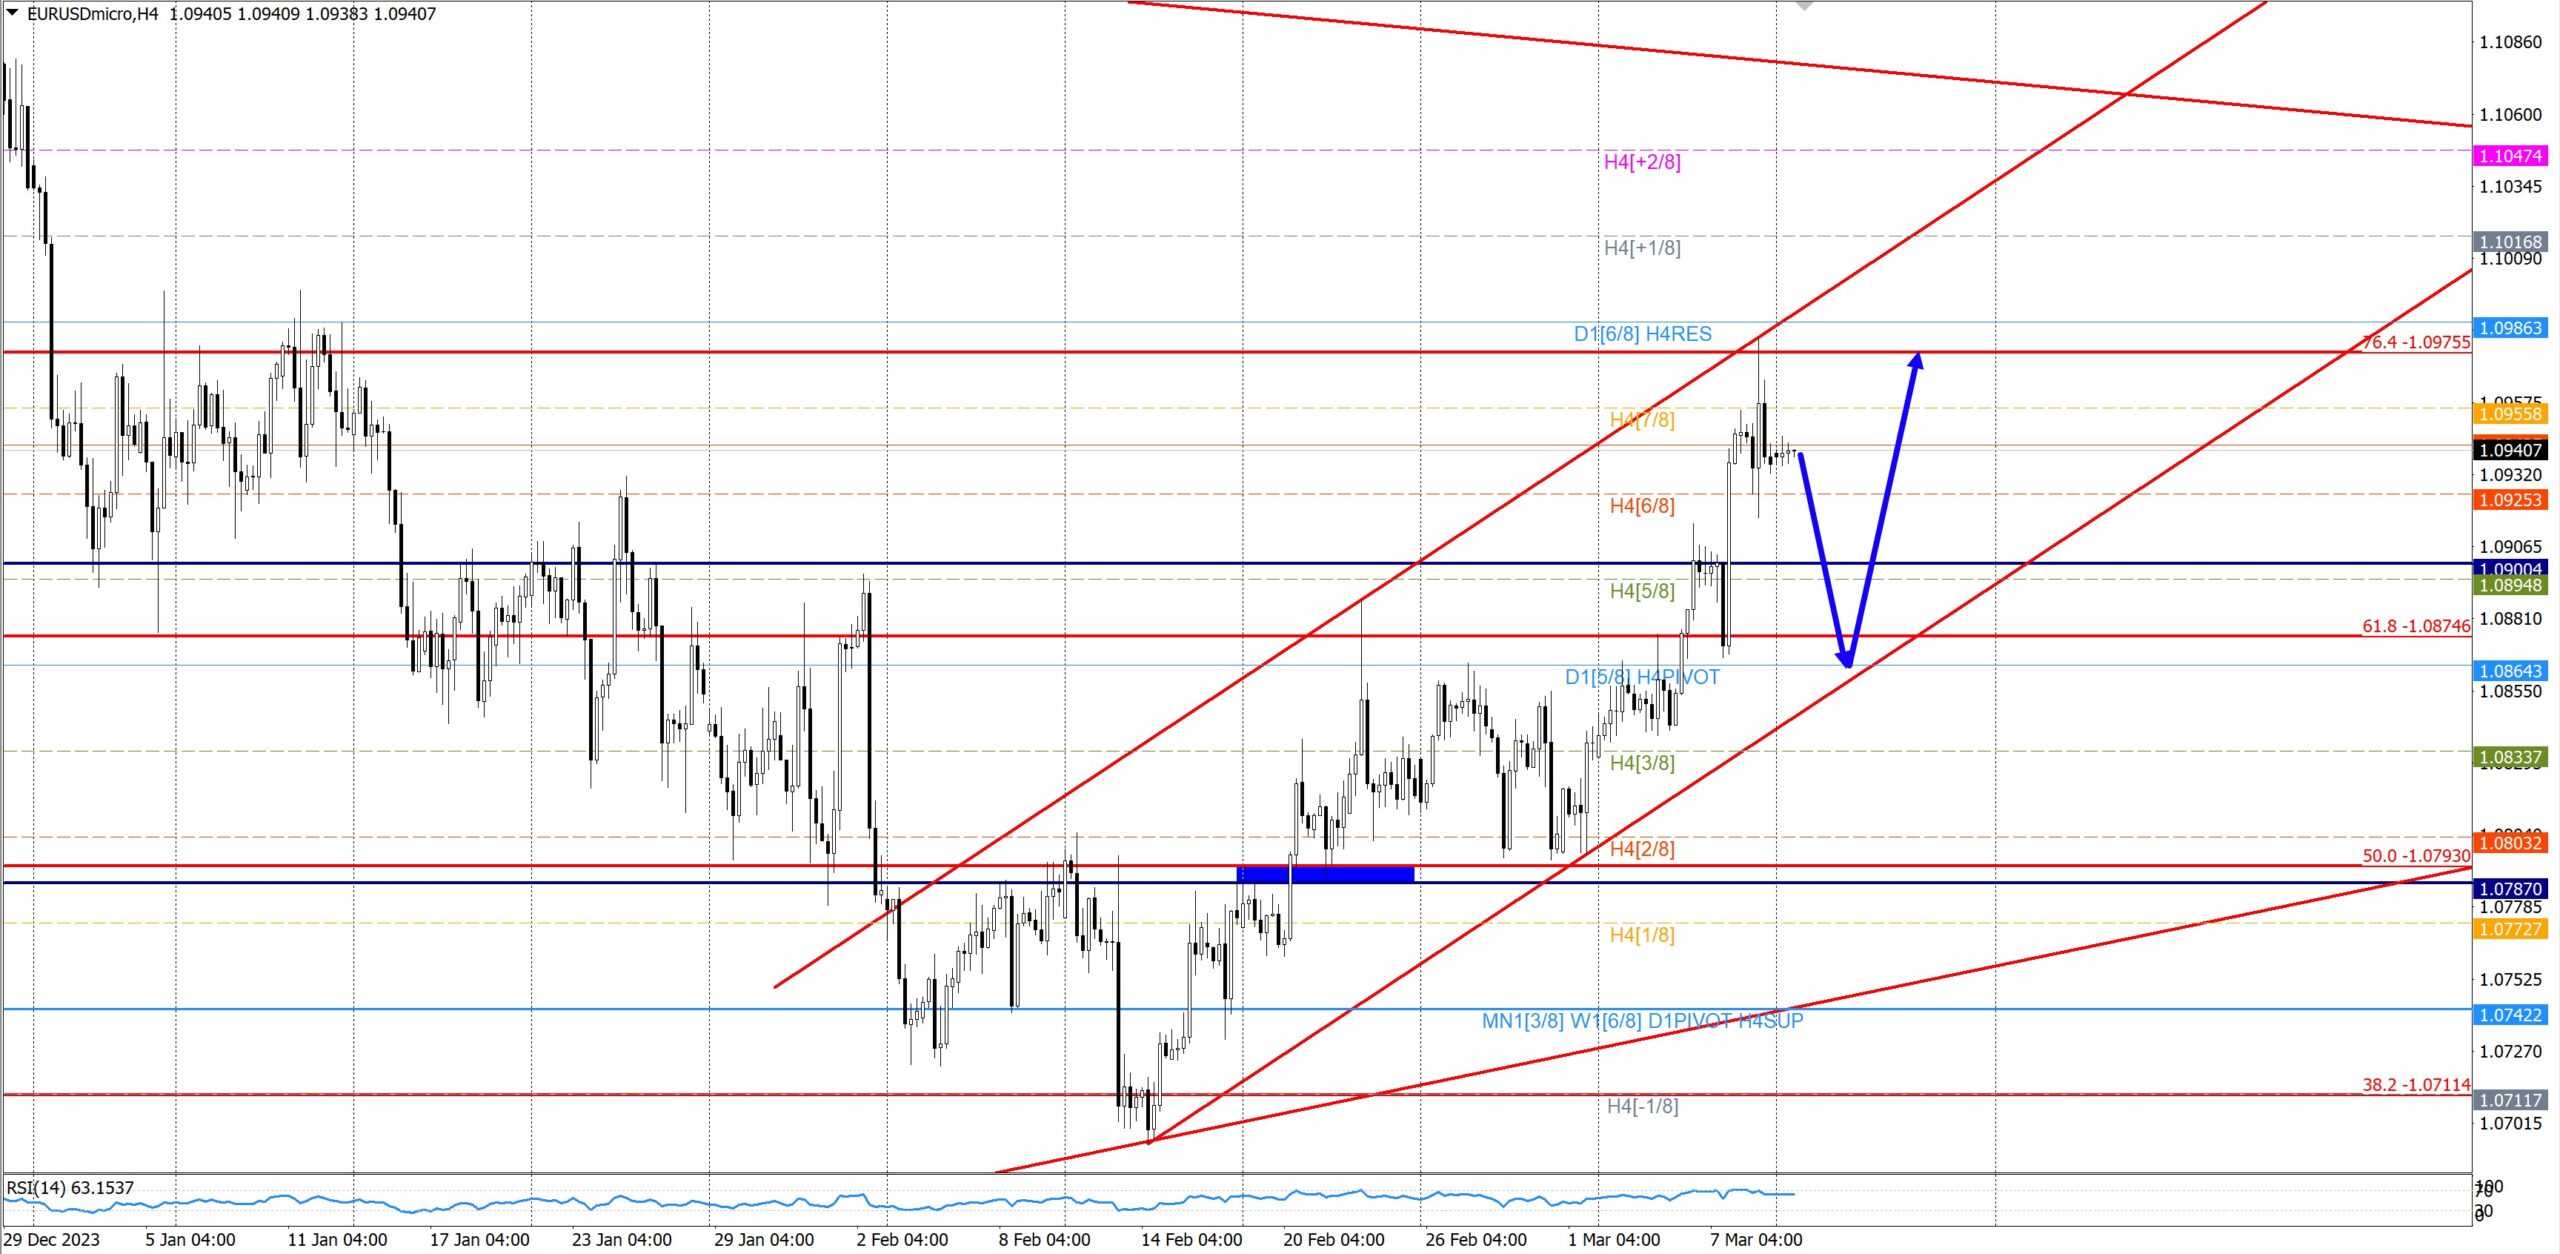This screenshot has height=1254, width=2560.
Task: Select the 76.4 -1.09755 Fibonacci label
Action: [x=2415, y=342]
